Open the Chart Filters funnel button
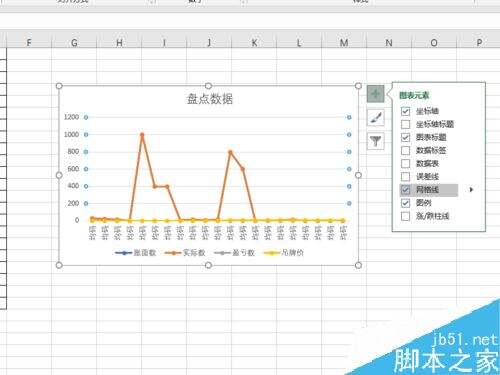 pos(376,141)
